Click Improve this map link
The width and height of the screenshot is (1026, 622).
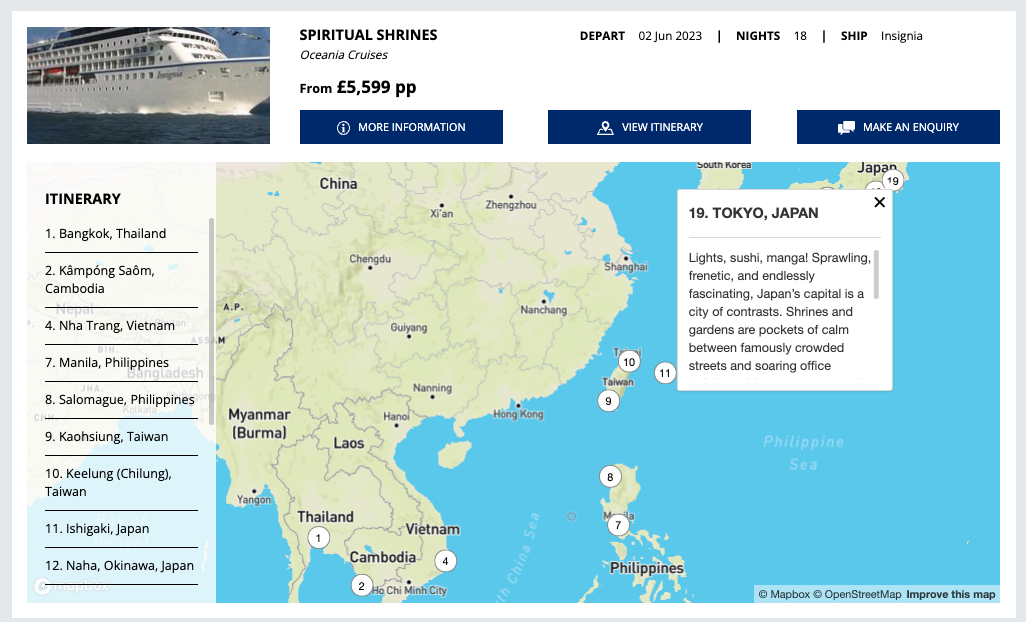(x=951, y=594)
